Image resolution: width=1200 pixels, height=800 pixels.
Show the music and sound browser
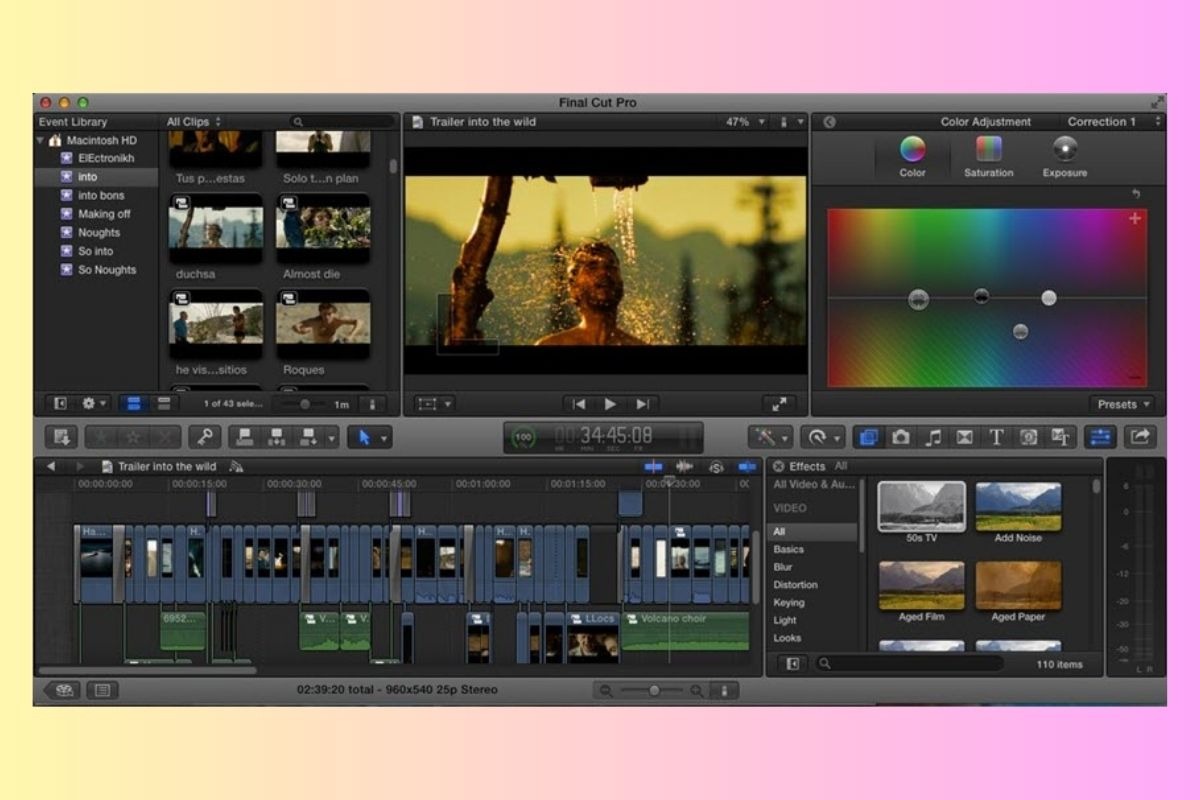click(933, 437)
